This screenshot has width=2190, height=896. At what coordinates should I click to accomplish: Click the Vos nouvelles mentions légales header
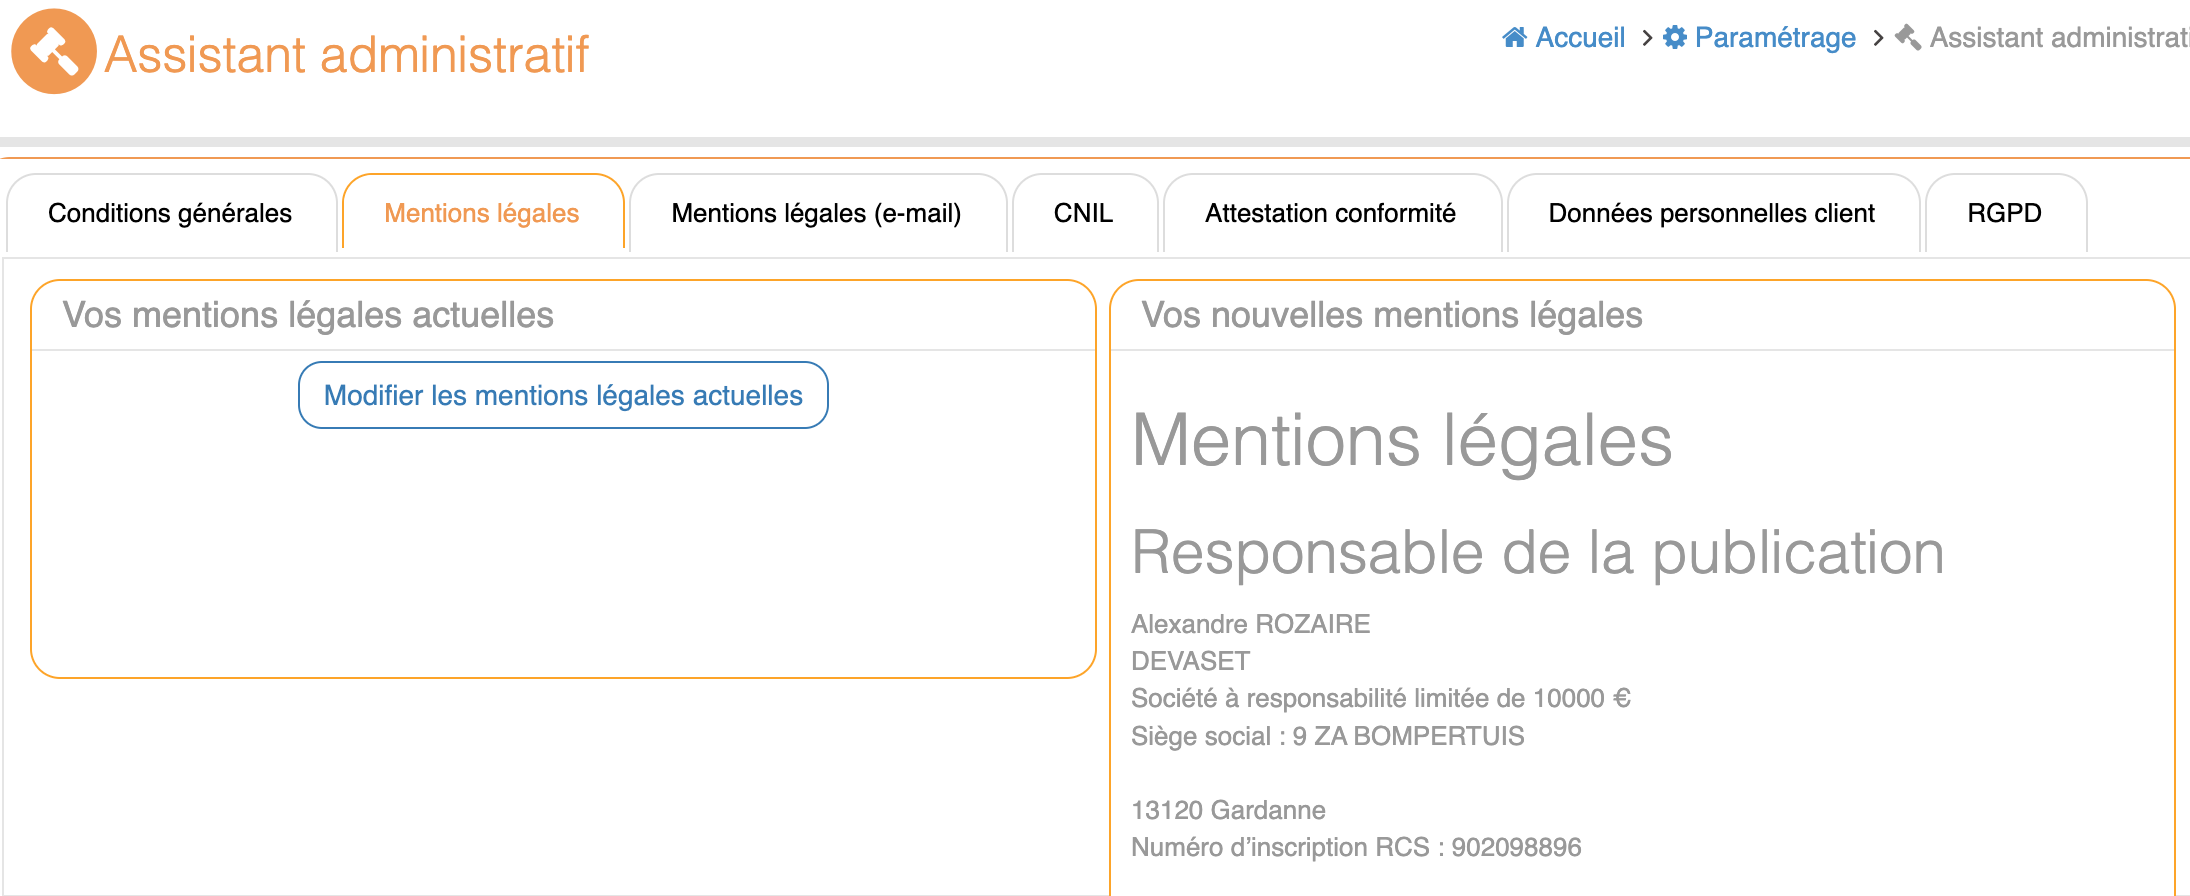tap(1392, 315)
